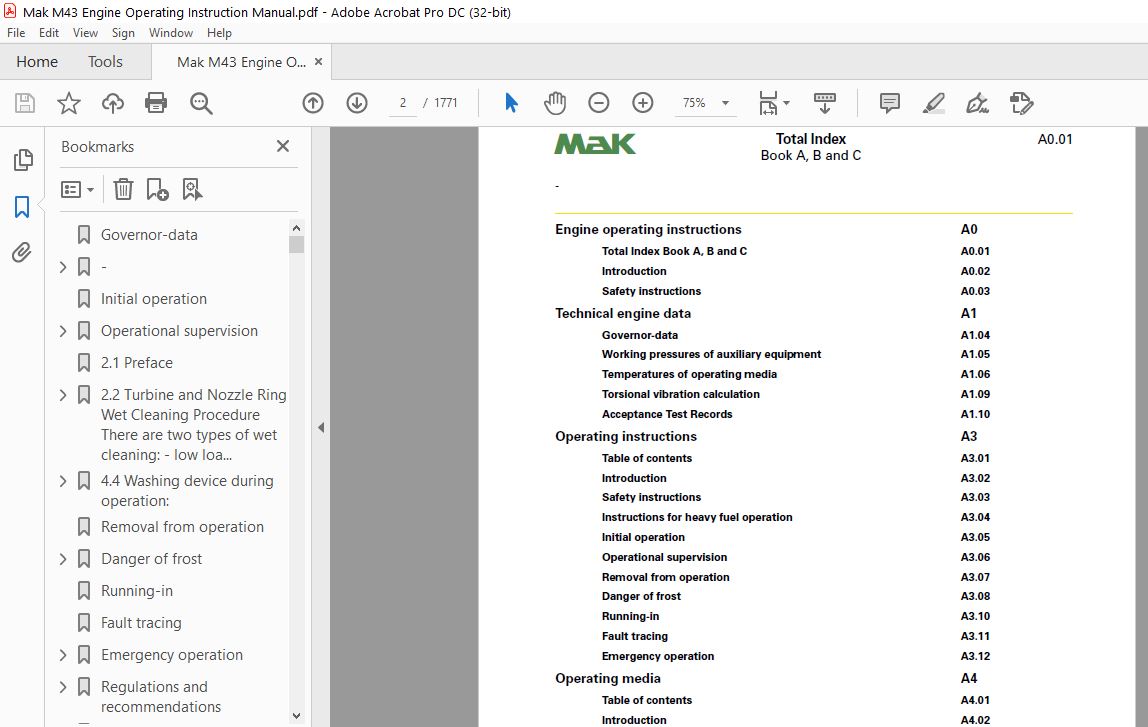
Task: Click 'Instructions for heavy fuel operation' entry
Action: (x=696, y=517)
